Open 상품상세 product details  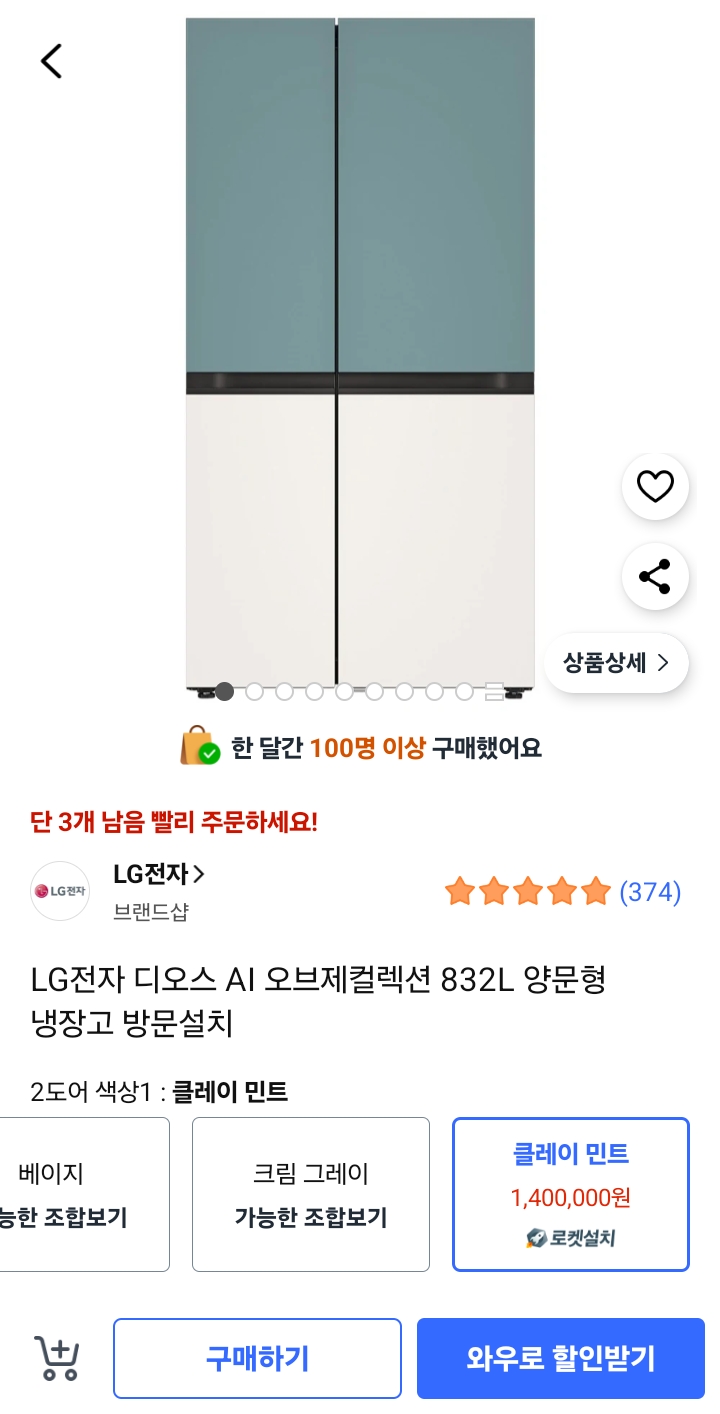coord(616,662)
